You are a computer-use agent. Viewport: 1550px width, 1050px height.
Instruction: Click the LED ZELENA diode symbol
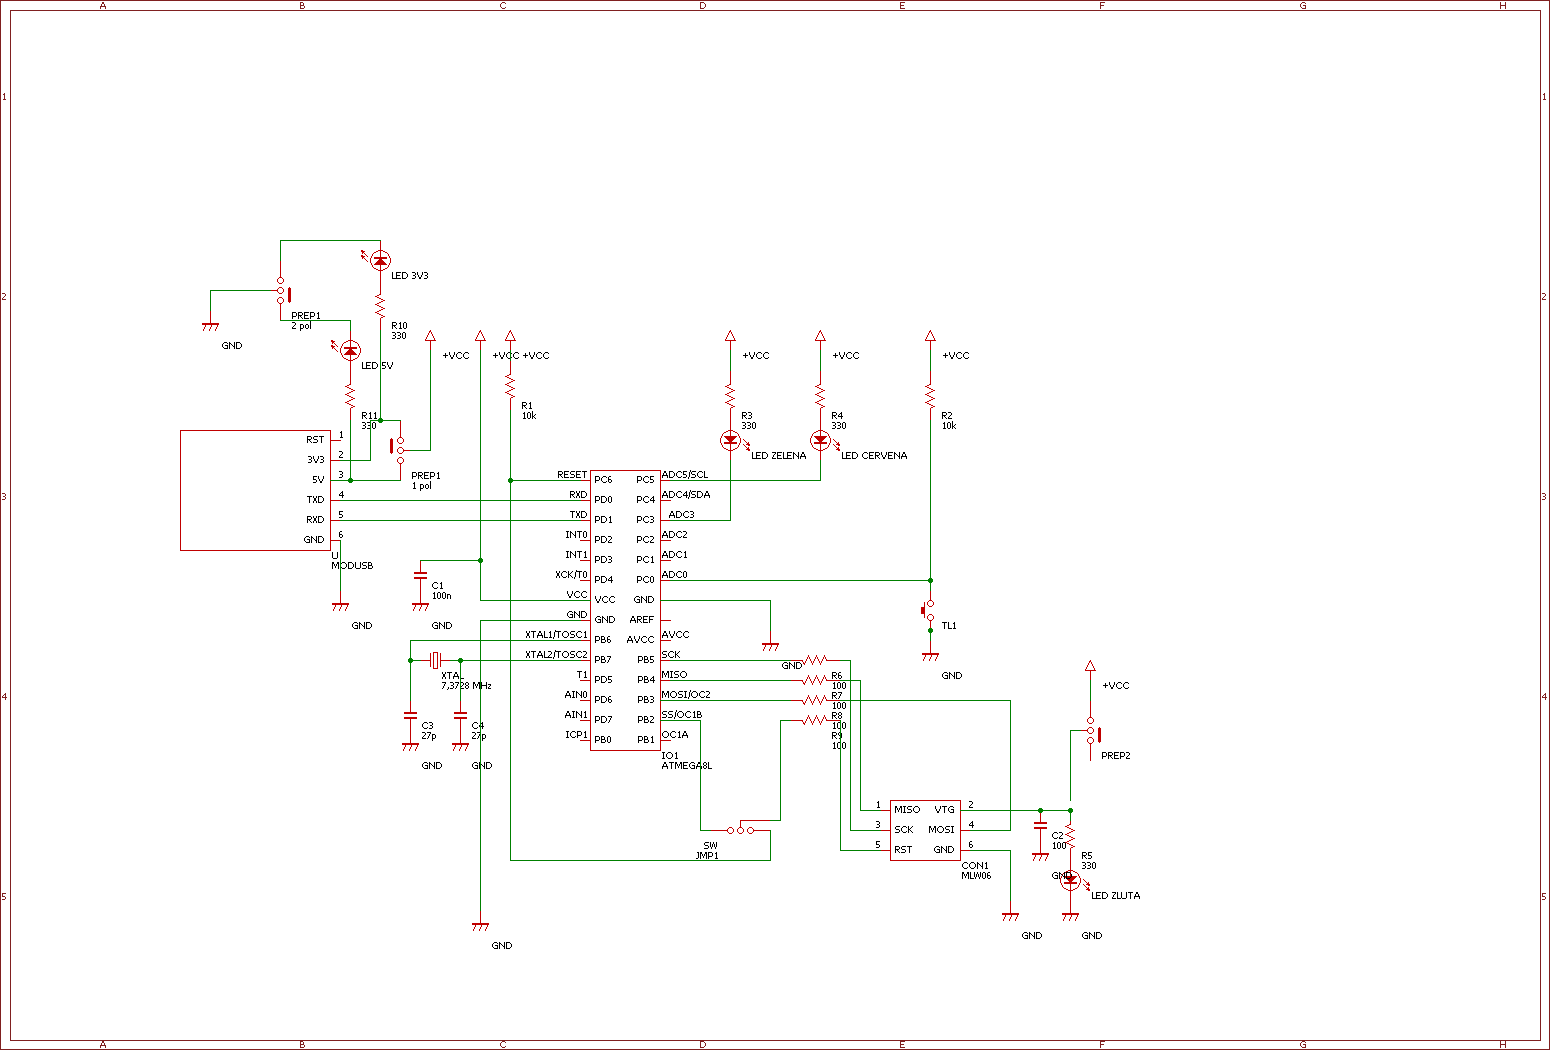[x=731, y=440]
